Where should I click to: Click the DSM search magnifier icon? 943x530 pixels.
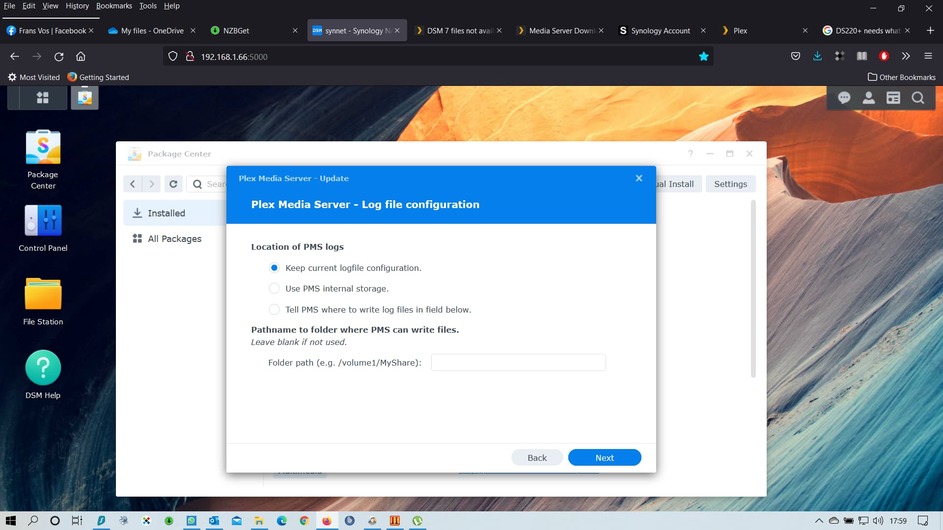click(918, 97)
